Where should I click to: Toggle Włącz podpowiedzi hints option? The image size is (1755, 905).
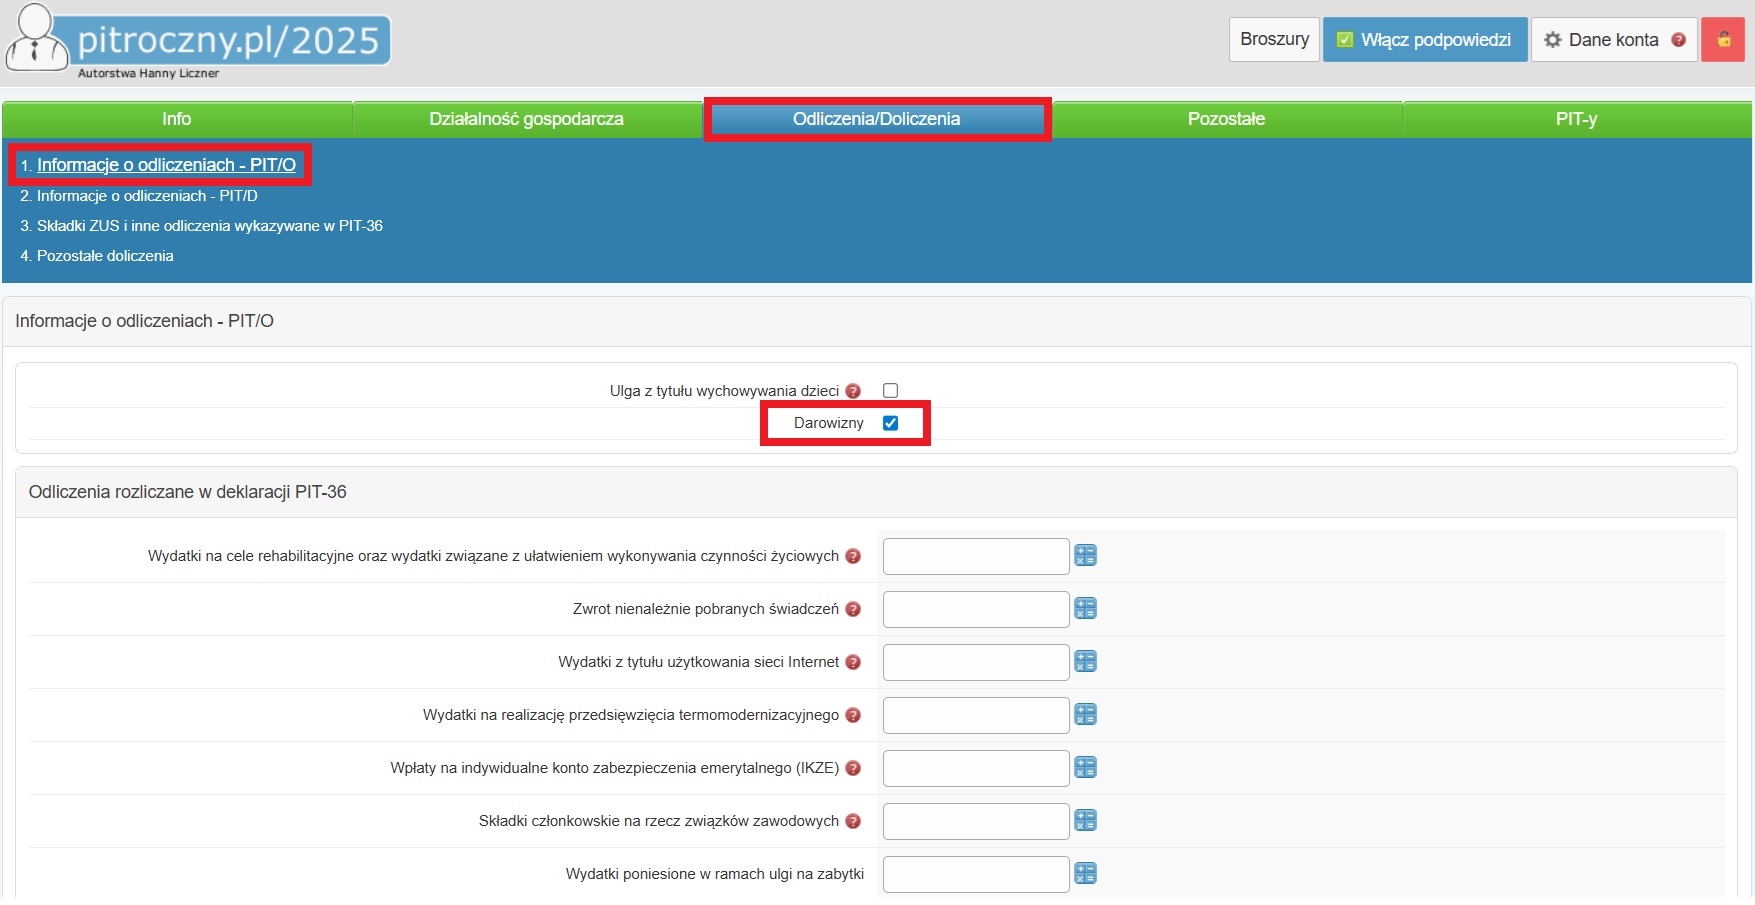click(x=1424, y=40)
